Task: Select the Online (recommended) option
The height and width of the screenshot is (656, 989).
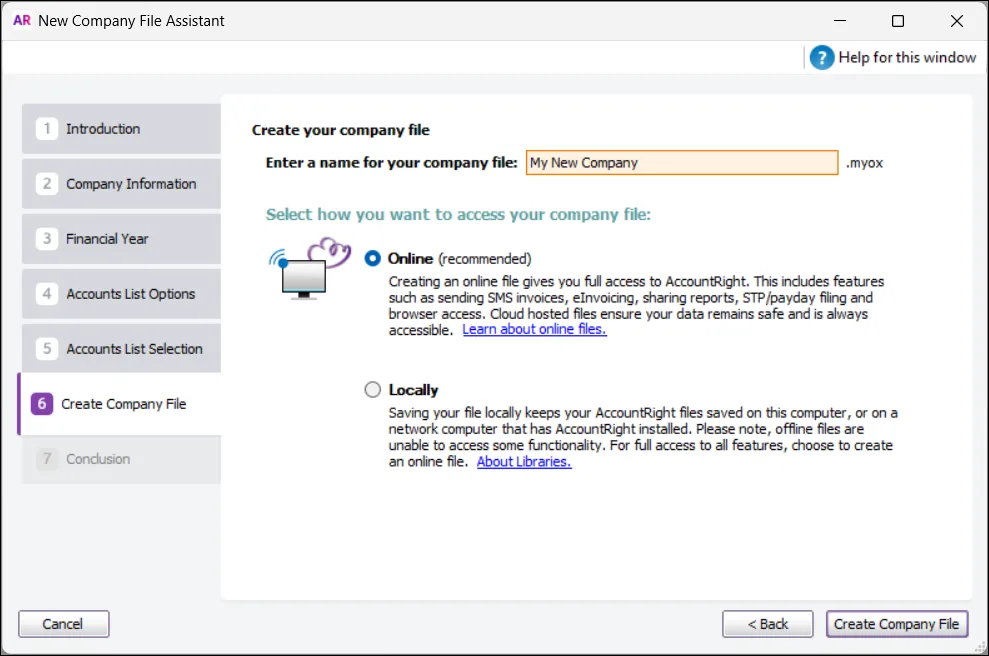Action: click(372, 258)
